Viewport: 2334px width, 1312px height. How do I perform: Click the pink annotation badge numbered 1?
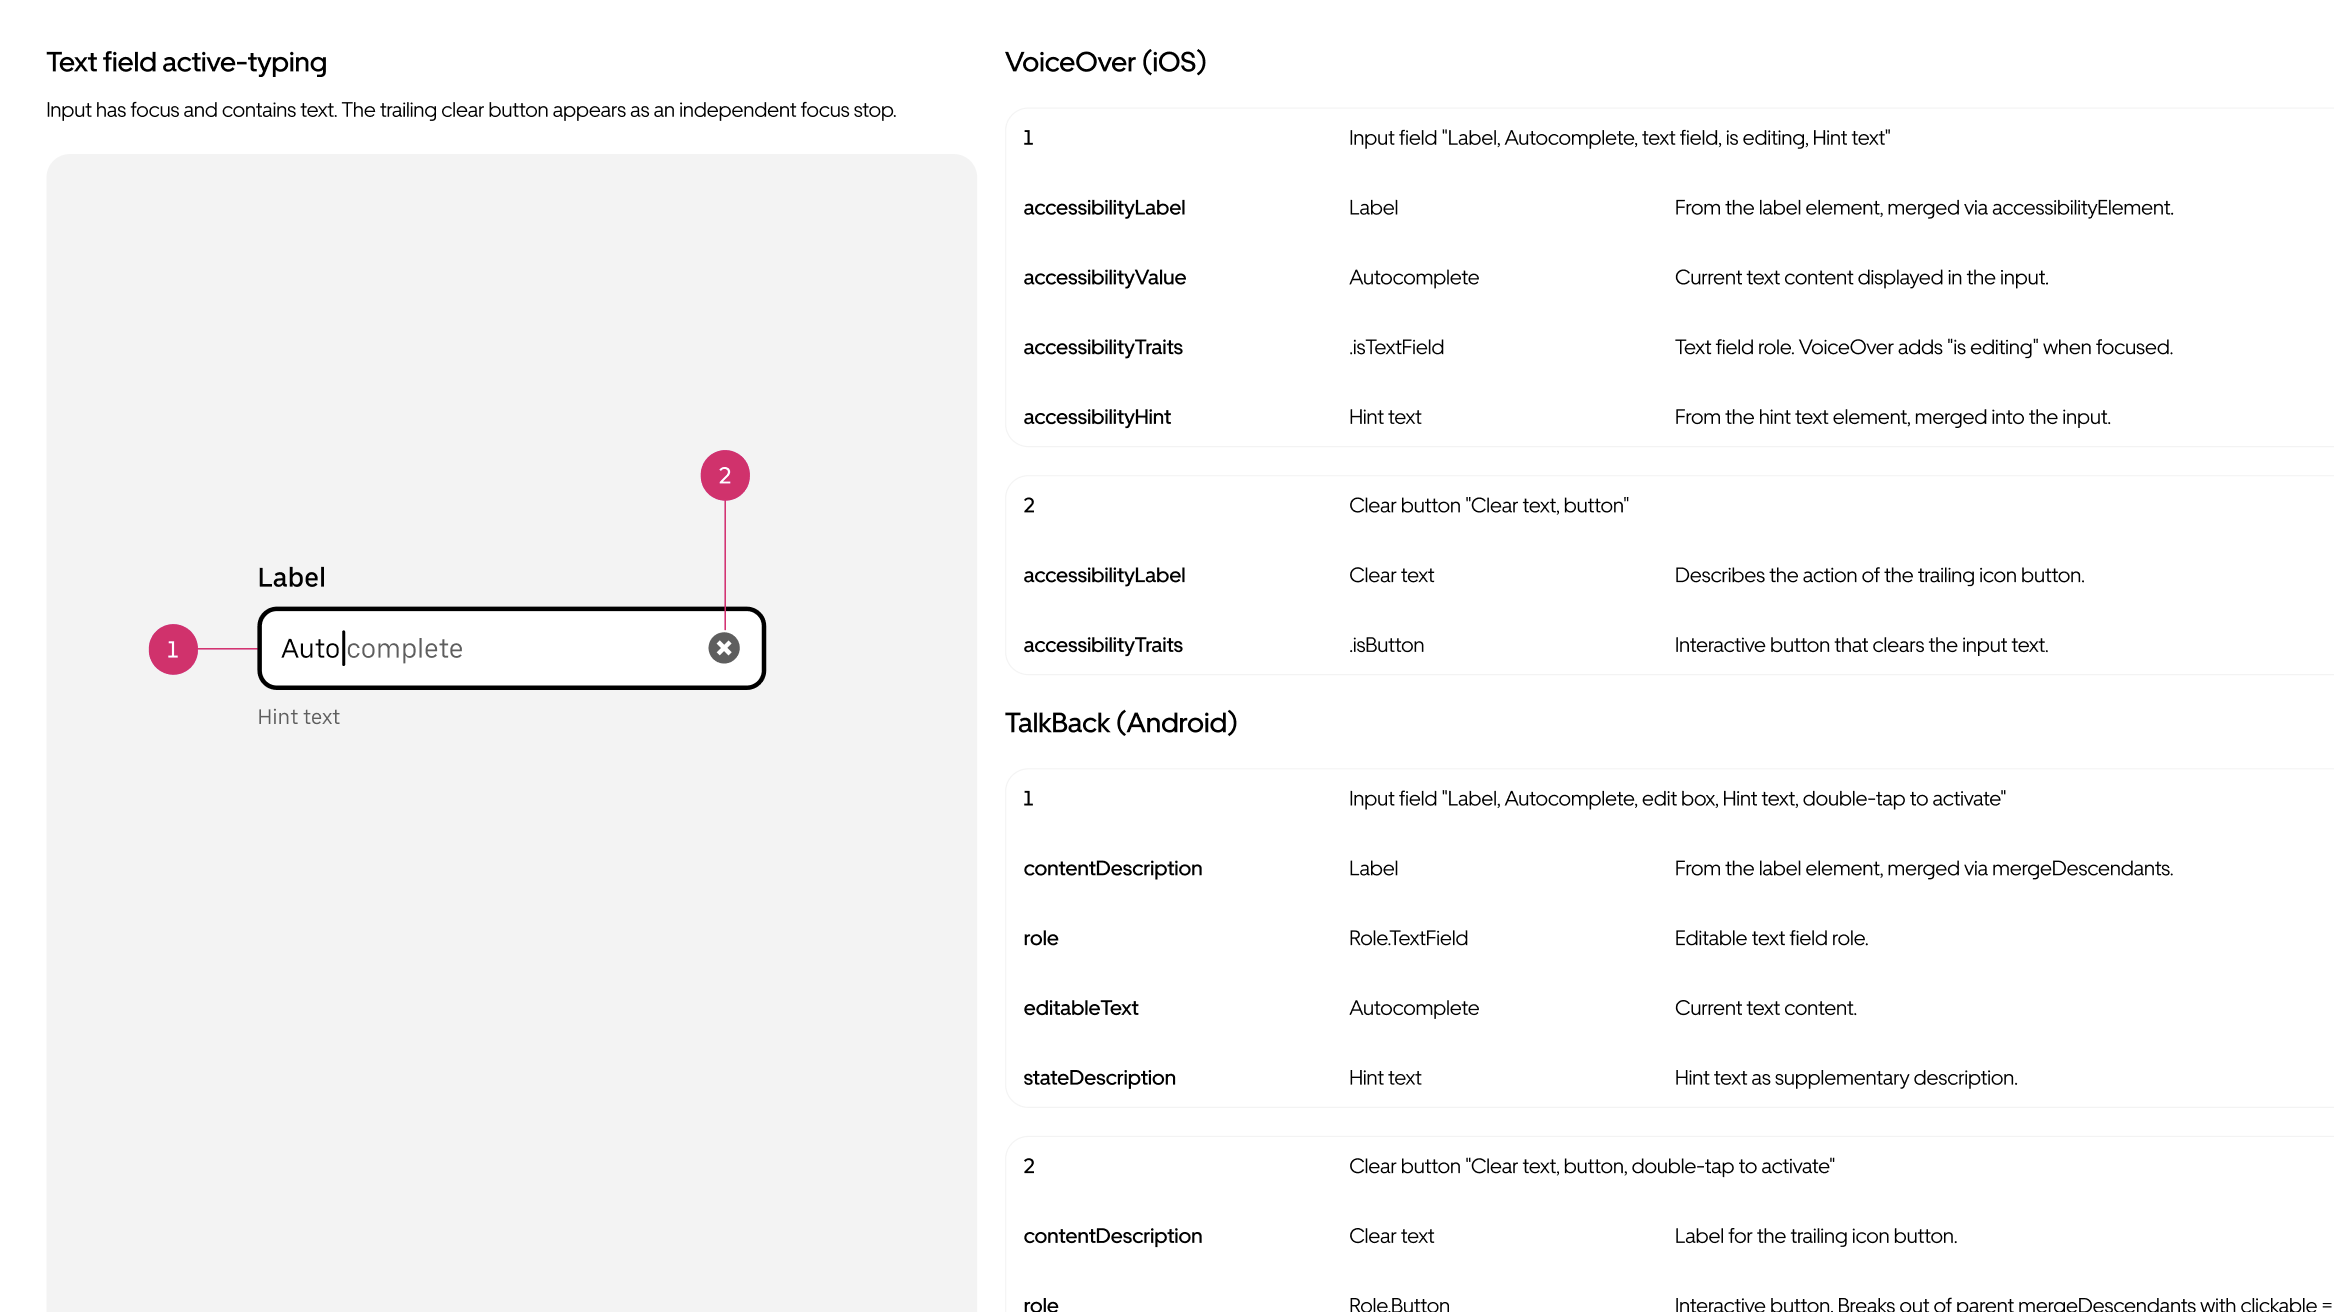pyautogui.click(x=173, y=649)
